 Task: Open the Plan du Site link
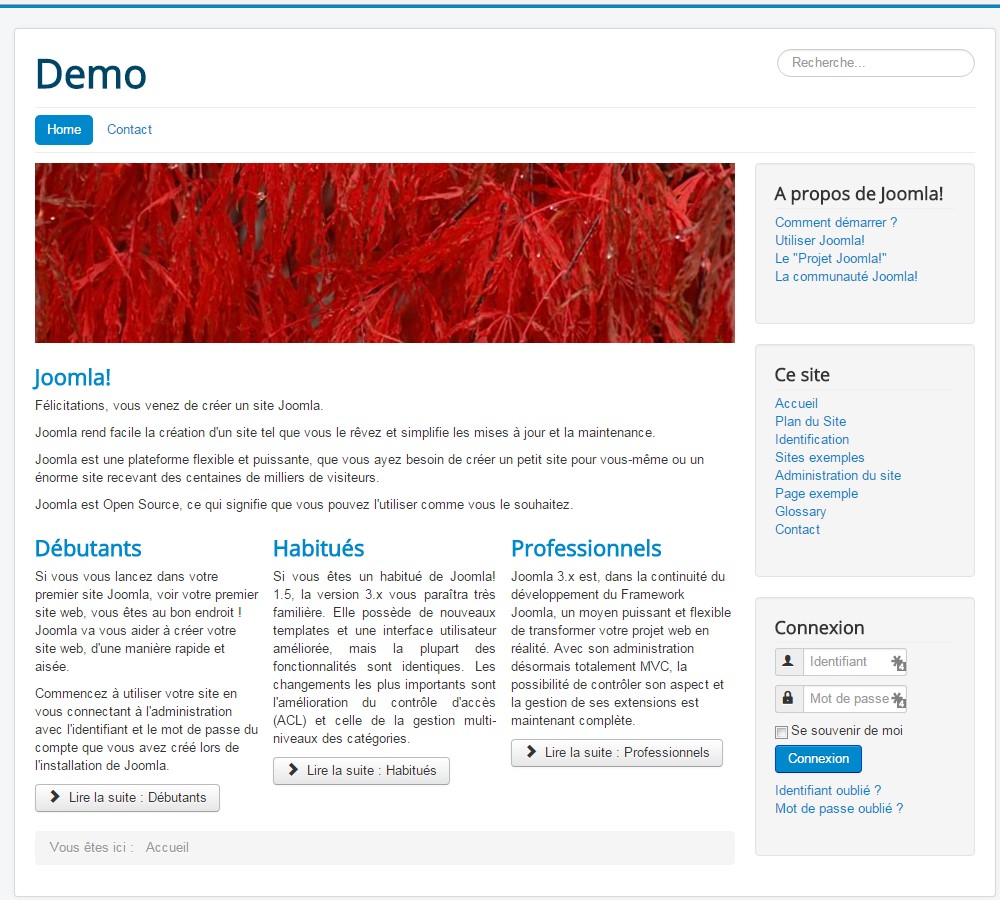coord(810,421)
